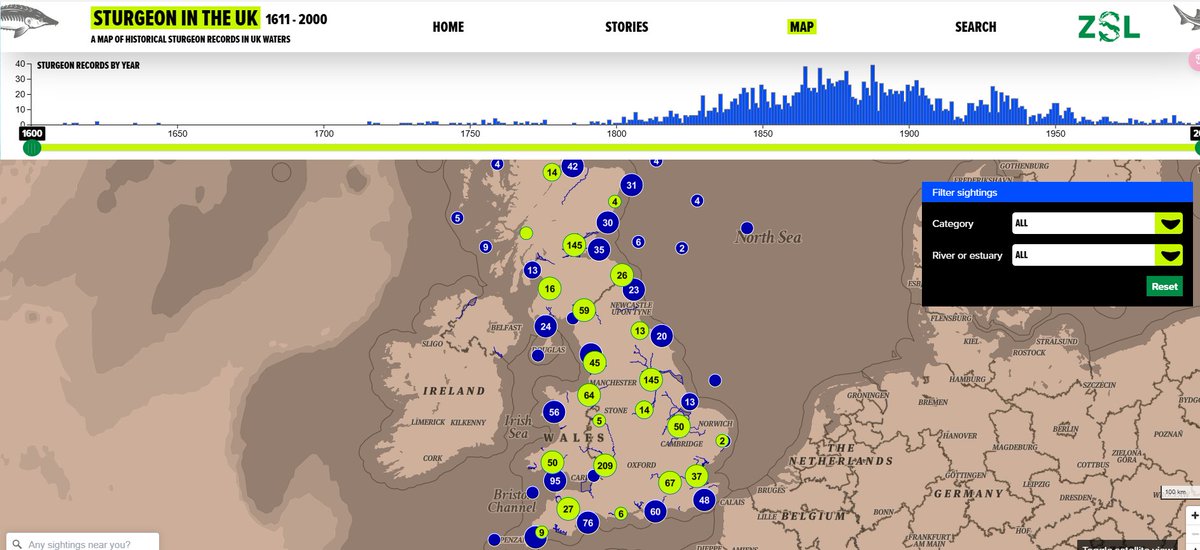Click the blue 30 cluster marker
Image resolution: width=1200 pixels, height=550 pixels.
point(608,223)
